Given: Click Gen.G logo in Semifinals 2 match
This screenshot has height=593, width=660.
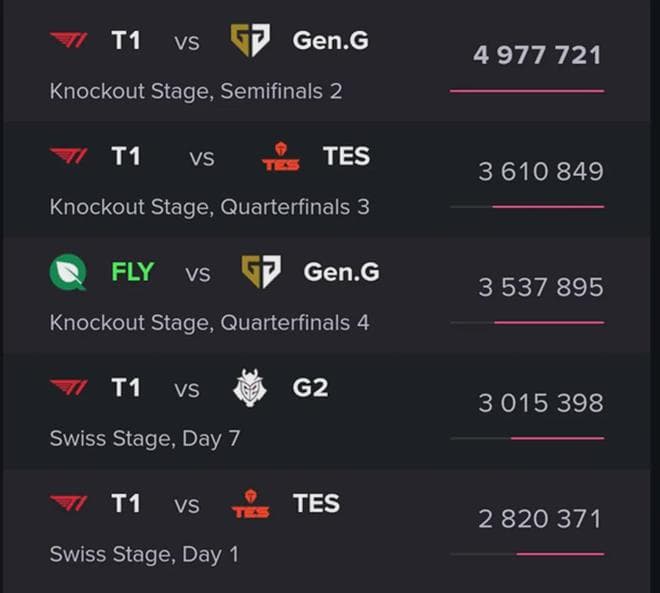Looking at the screenshot, I should 250,40.
